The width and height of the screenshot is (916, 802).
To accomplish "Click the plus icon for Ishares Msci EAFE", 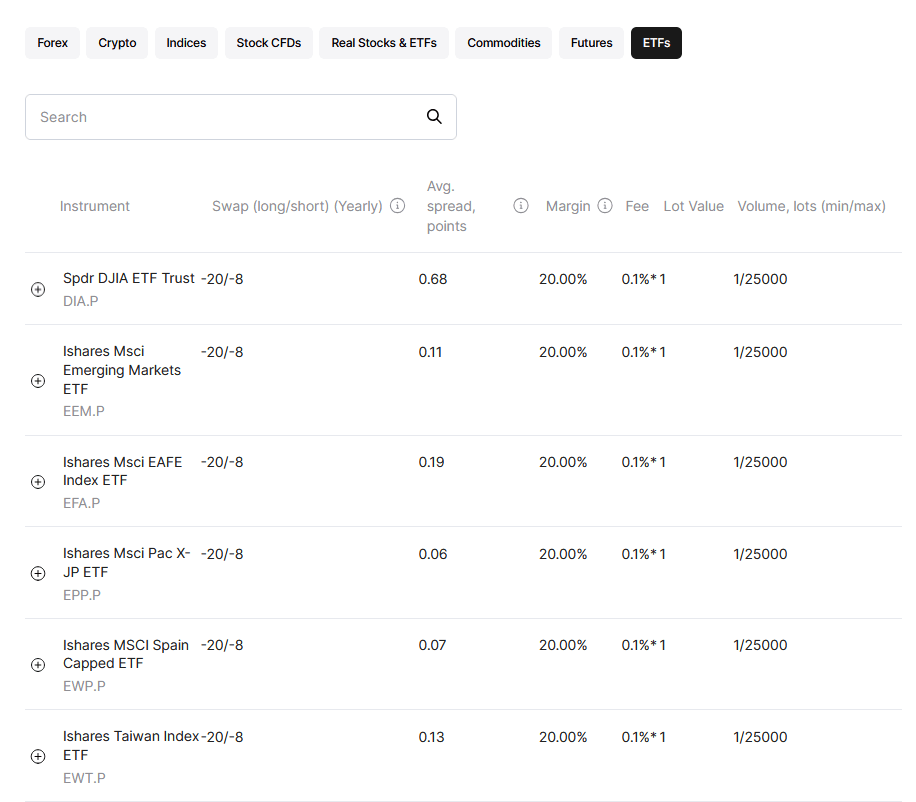I will pyautogui.click(x=37, y=481).
